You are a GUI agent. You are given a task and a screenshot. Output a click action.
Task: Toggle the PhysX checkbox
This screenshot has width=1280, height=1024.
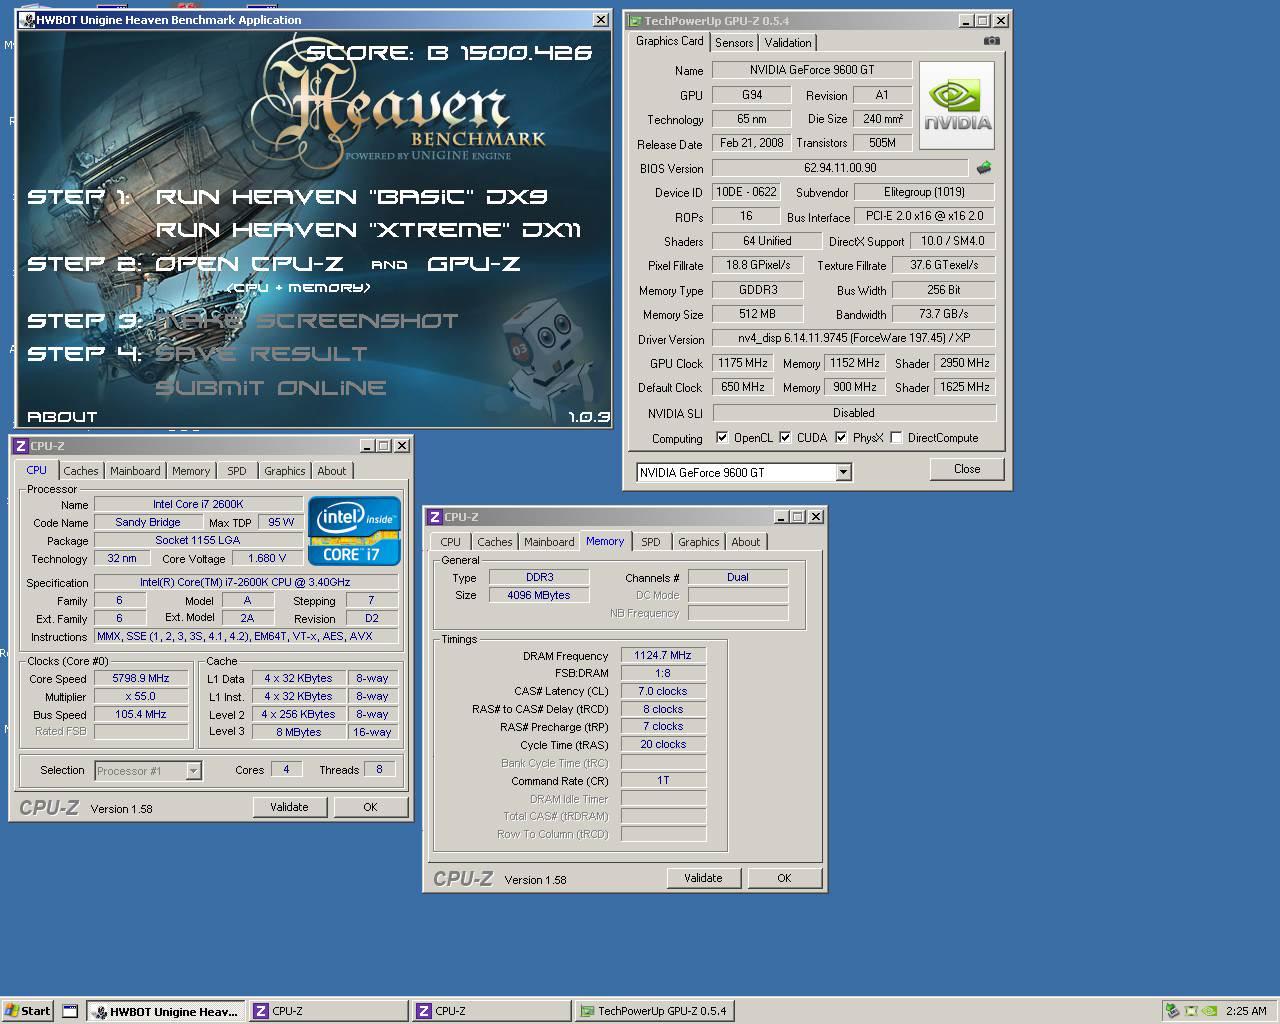(x=841, y=438)
